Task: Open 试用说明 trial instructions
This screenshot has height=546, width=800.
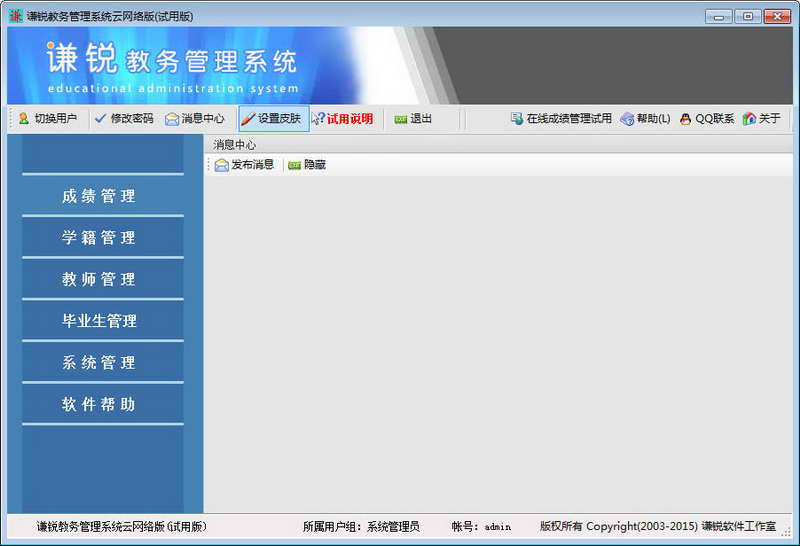Action: pos(342,119)
